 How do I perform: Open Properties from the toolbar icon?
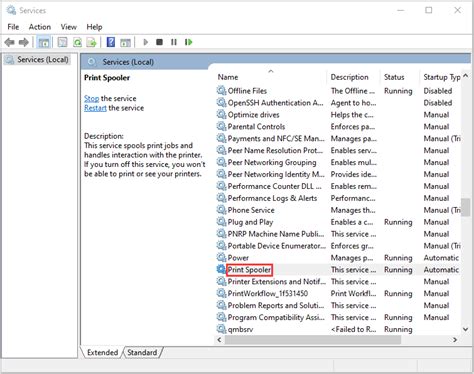(x=62, y=42)
